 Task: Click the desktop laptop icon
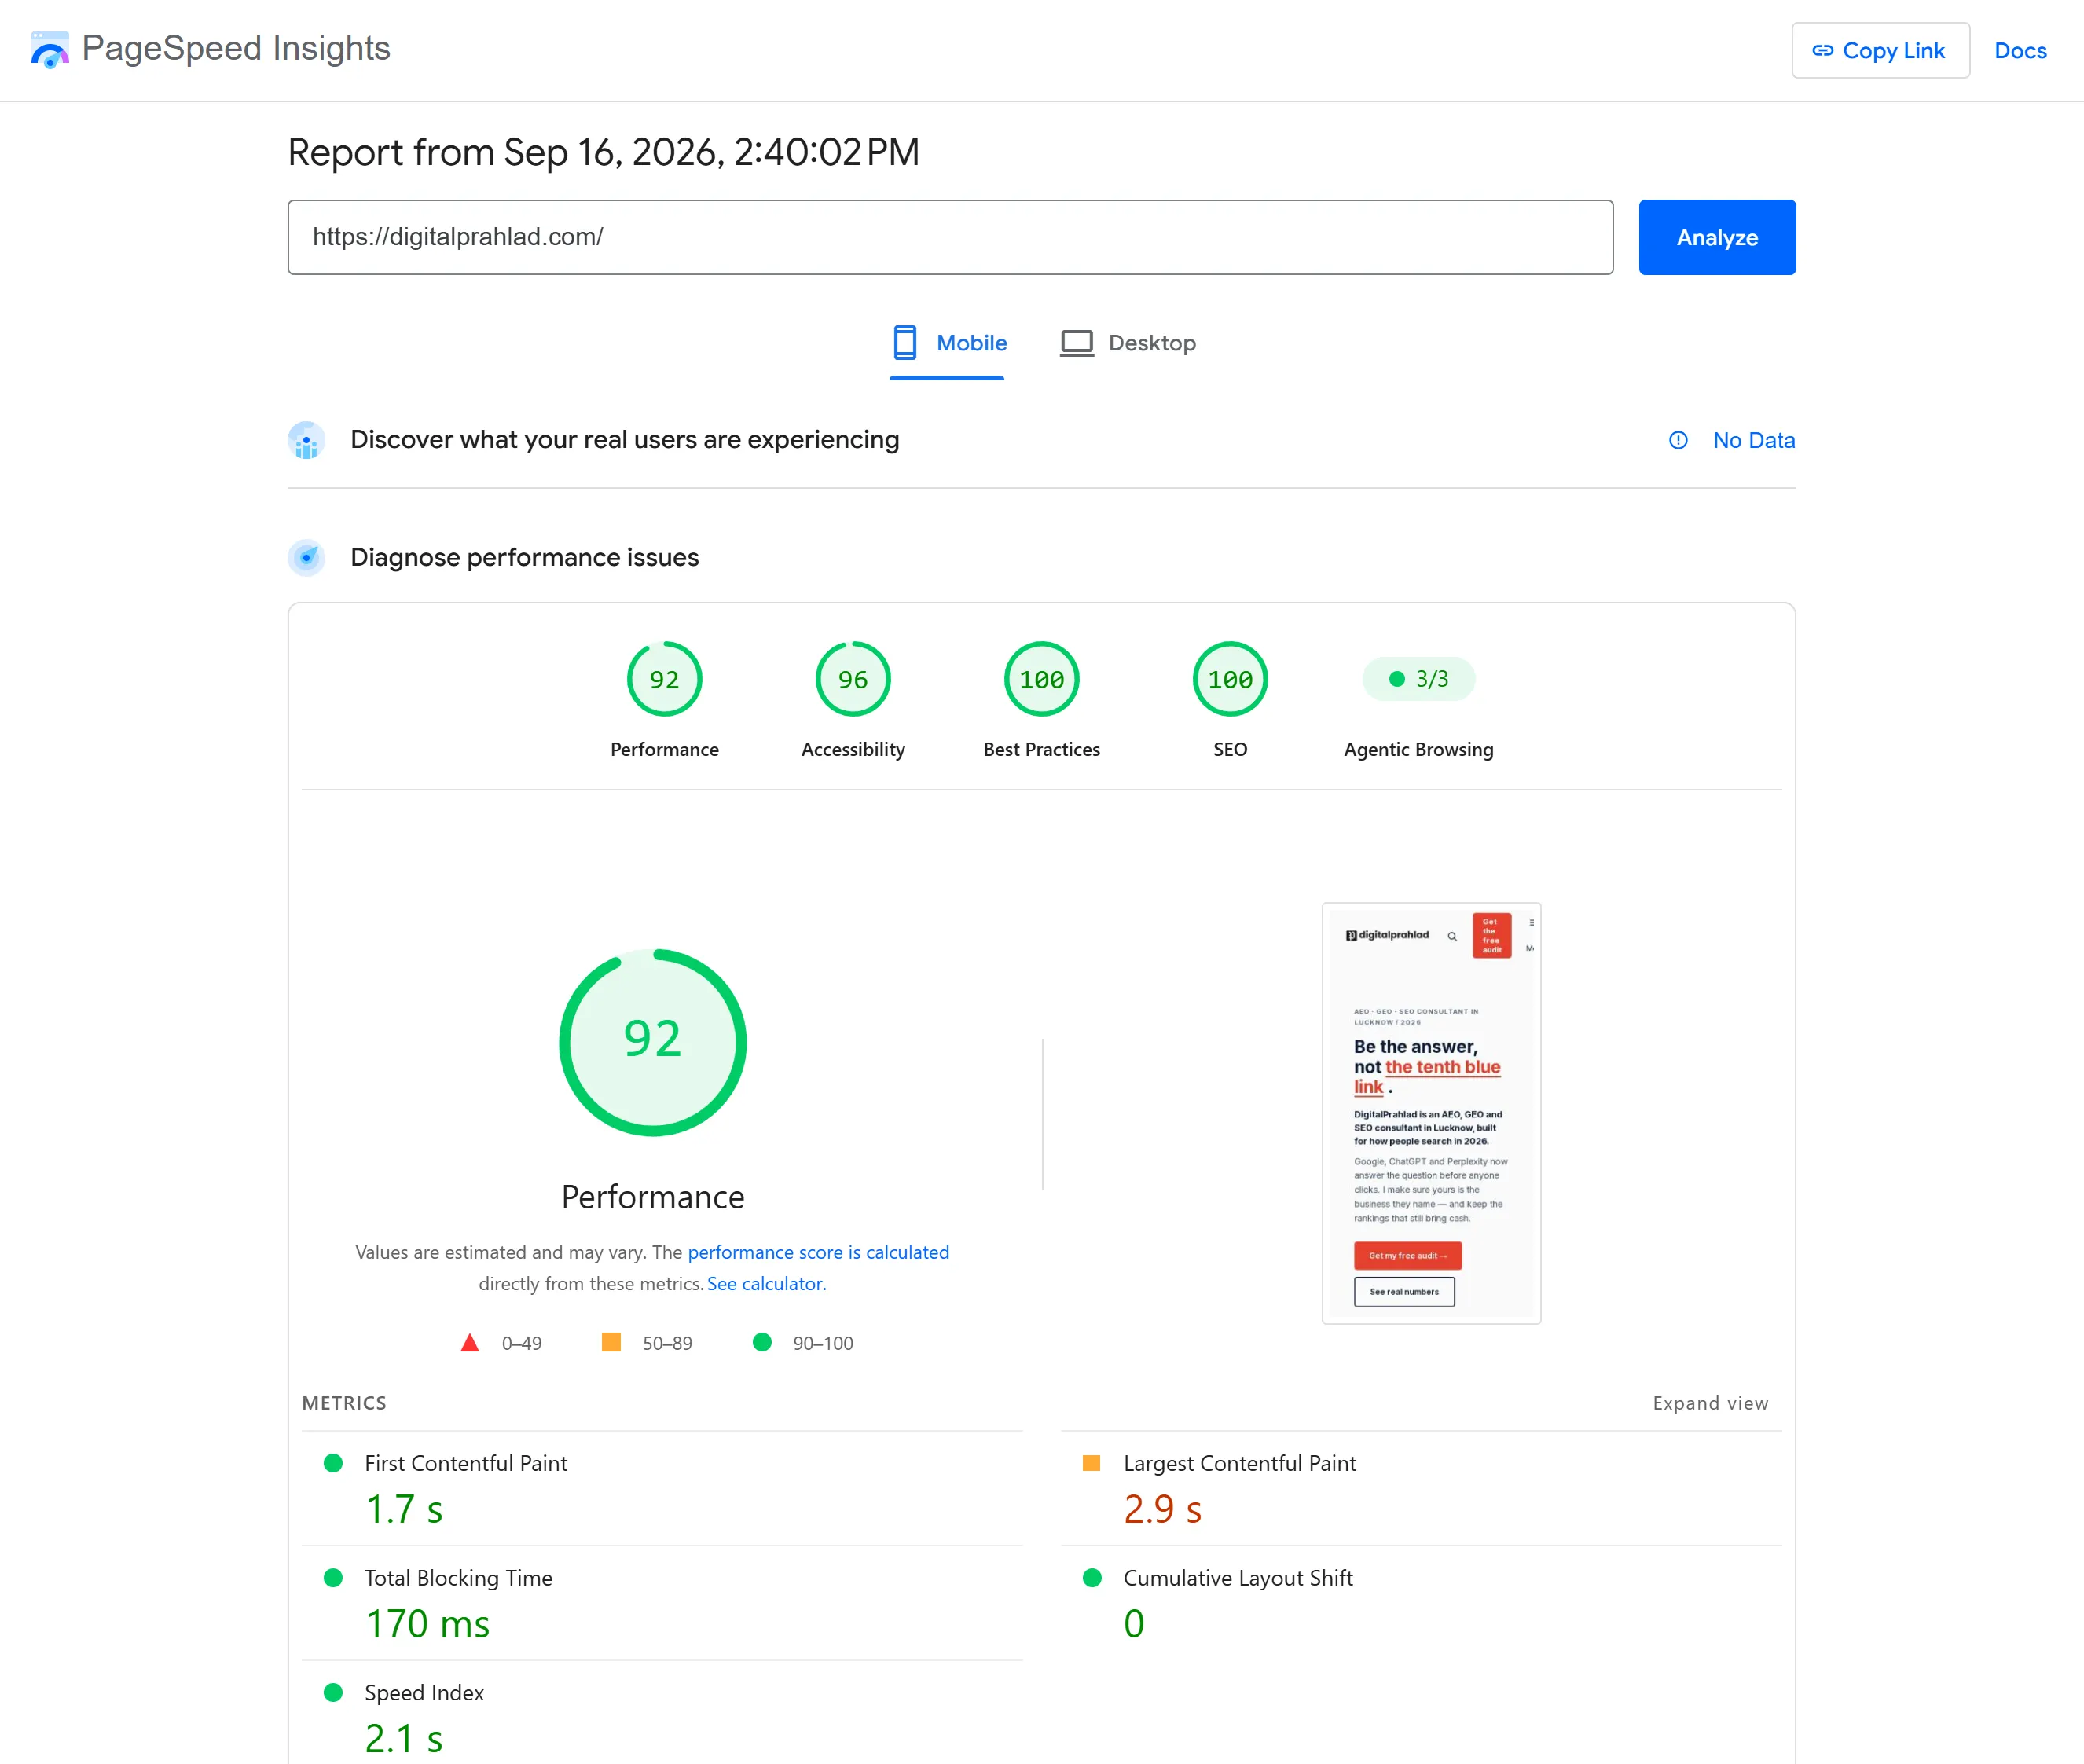point(1076,343)
